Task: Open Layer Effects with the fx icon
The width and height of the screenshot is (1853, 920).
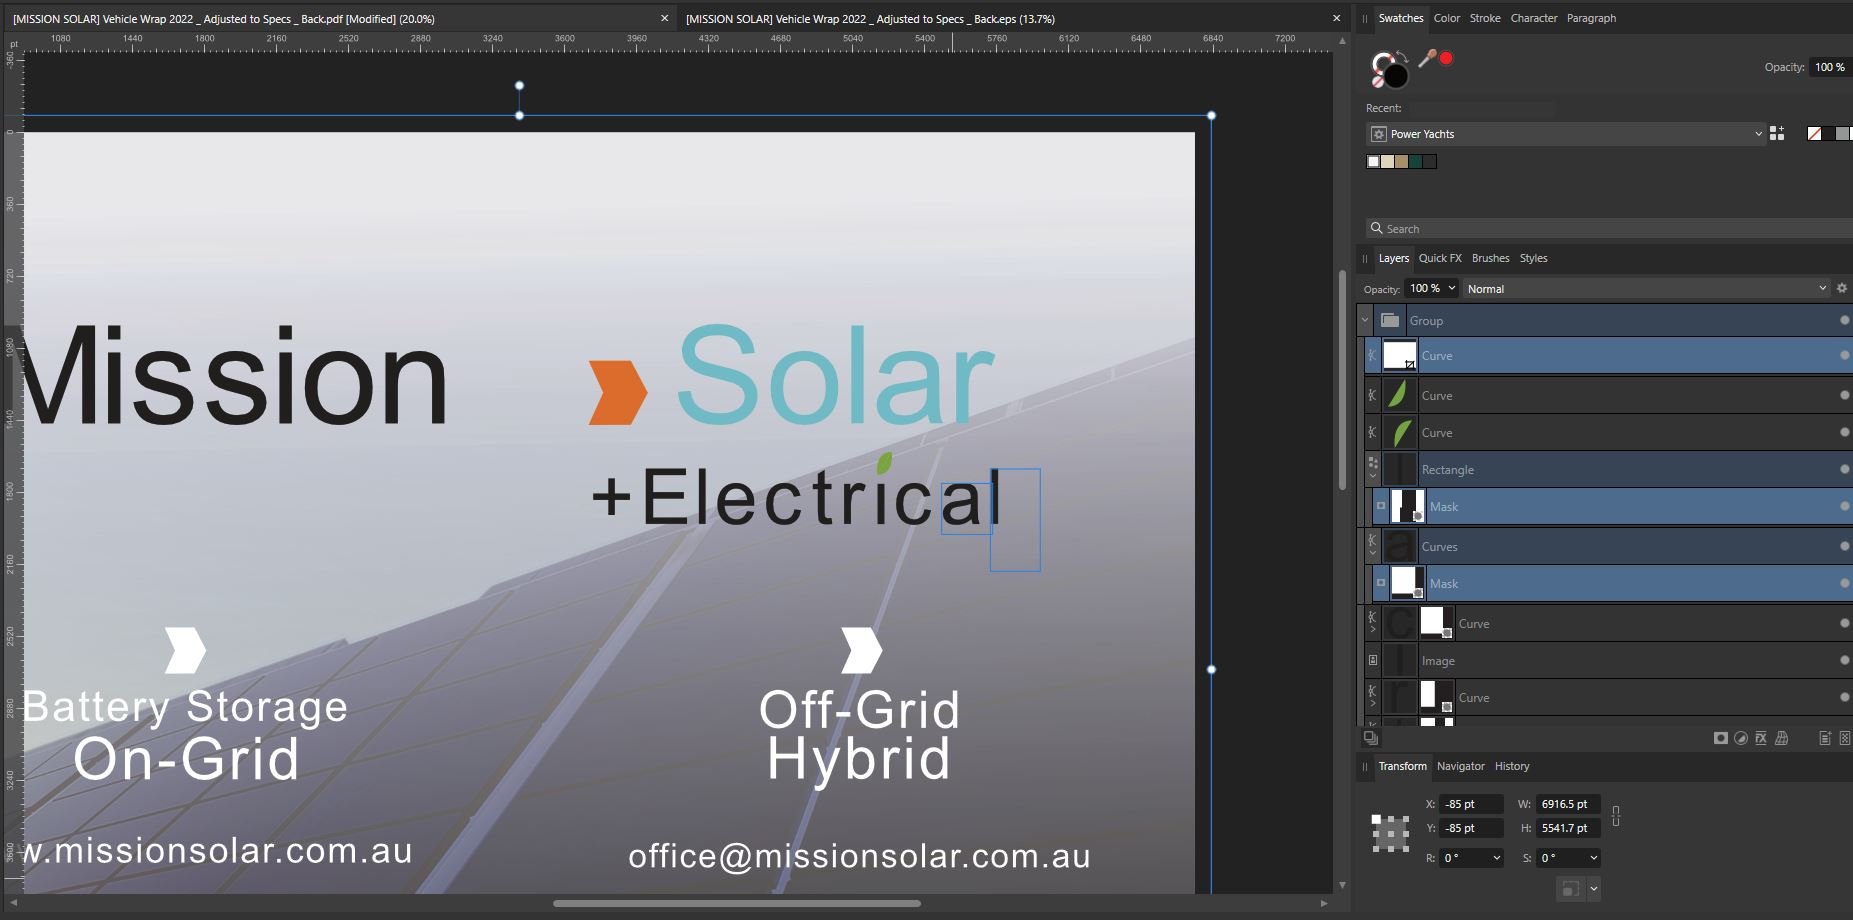Action: [1761, 738]
